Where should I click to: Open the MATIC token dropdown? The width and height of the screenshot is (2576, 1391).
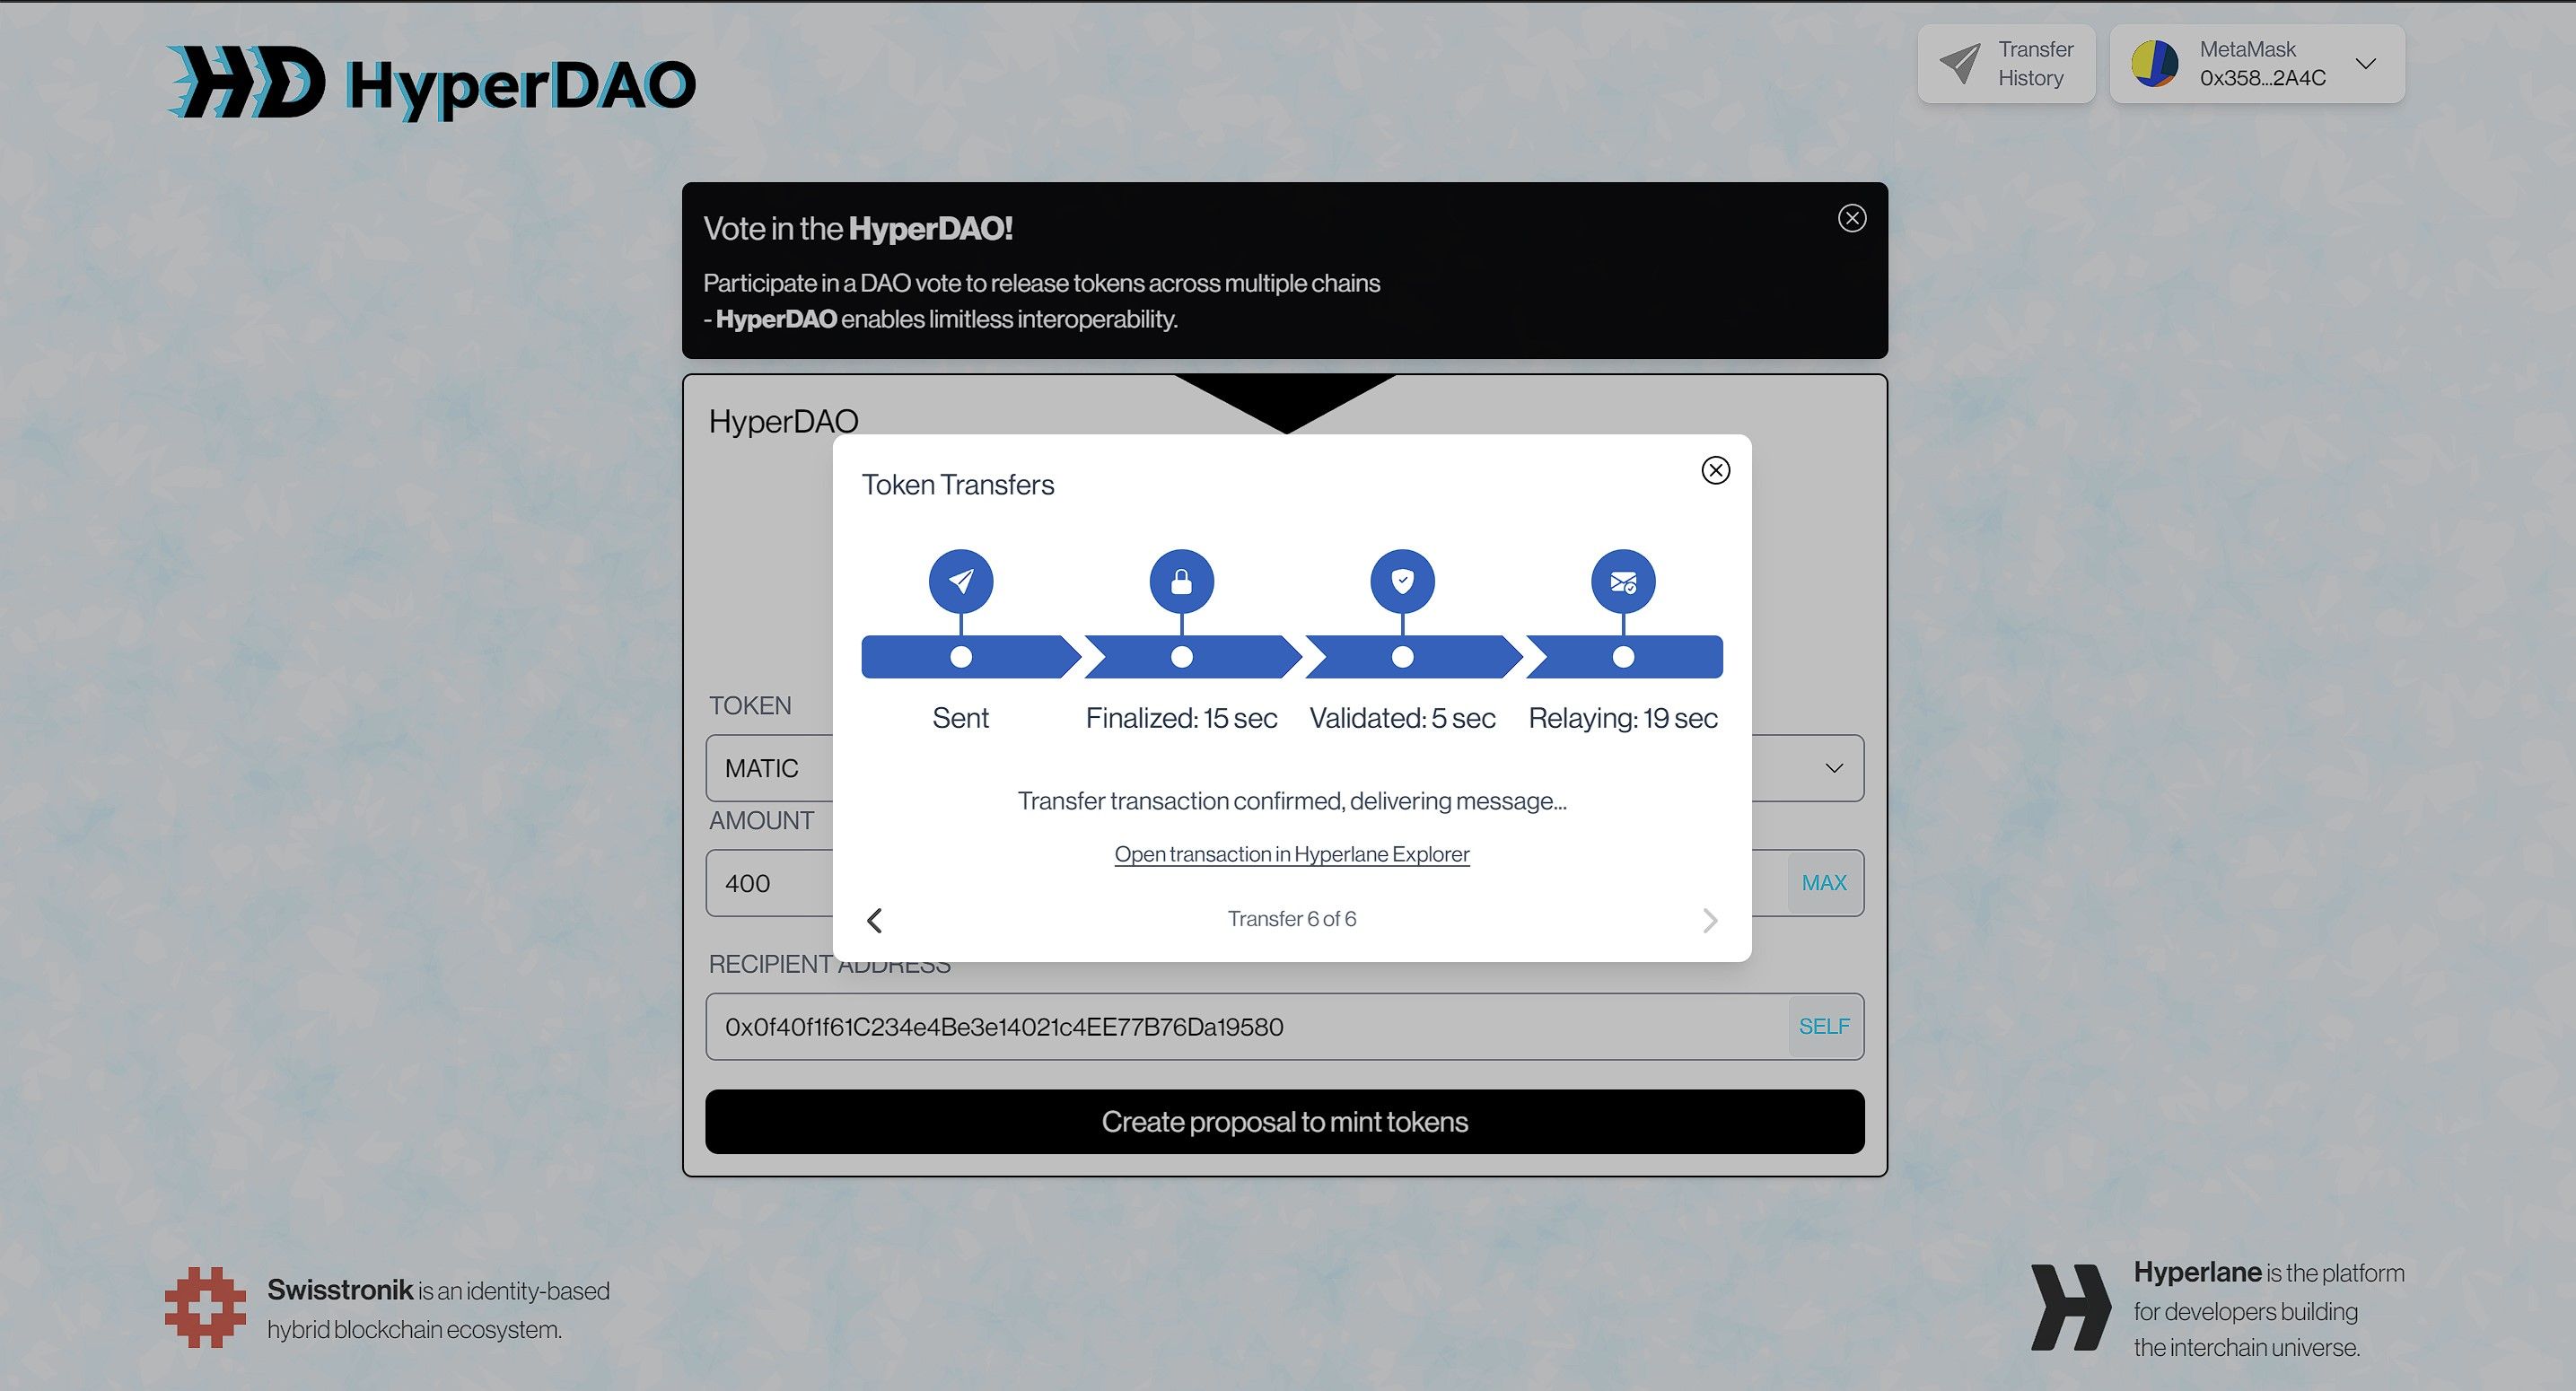tap(1284, 768)
